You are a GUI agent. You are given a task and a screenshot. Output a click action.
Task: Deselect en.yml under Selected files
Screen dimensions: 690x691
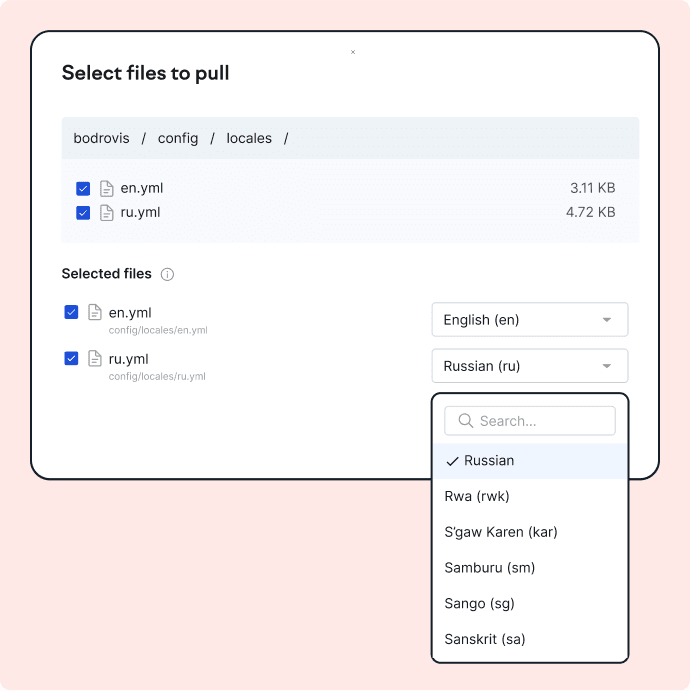71,312
